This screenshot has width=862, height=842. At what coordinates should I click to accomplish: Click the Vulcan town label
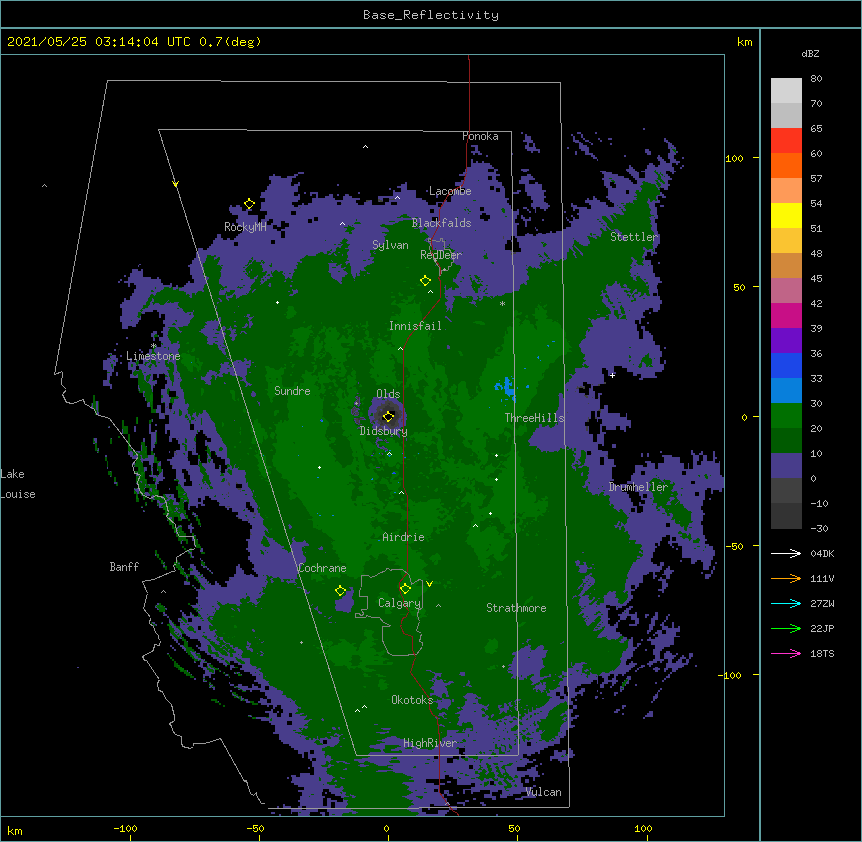[543, 792]
